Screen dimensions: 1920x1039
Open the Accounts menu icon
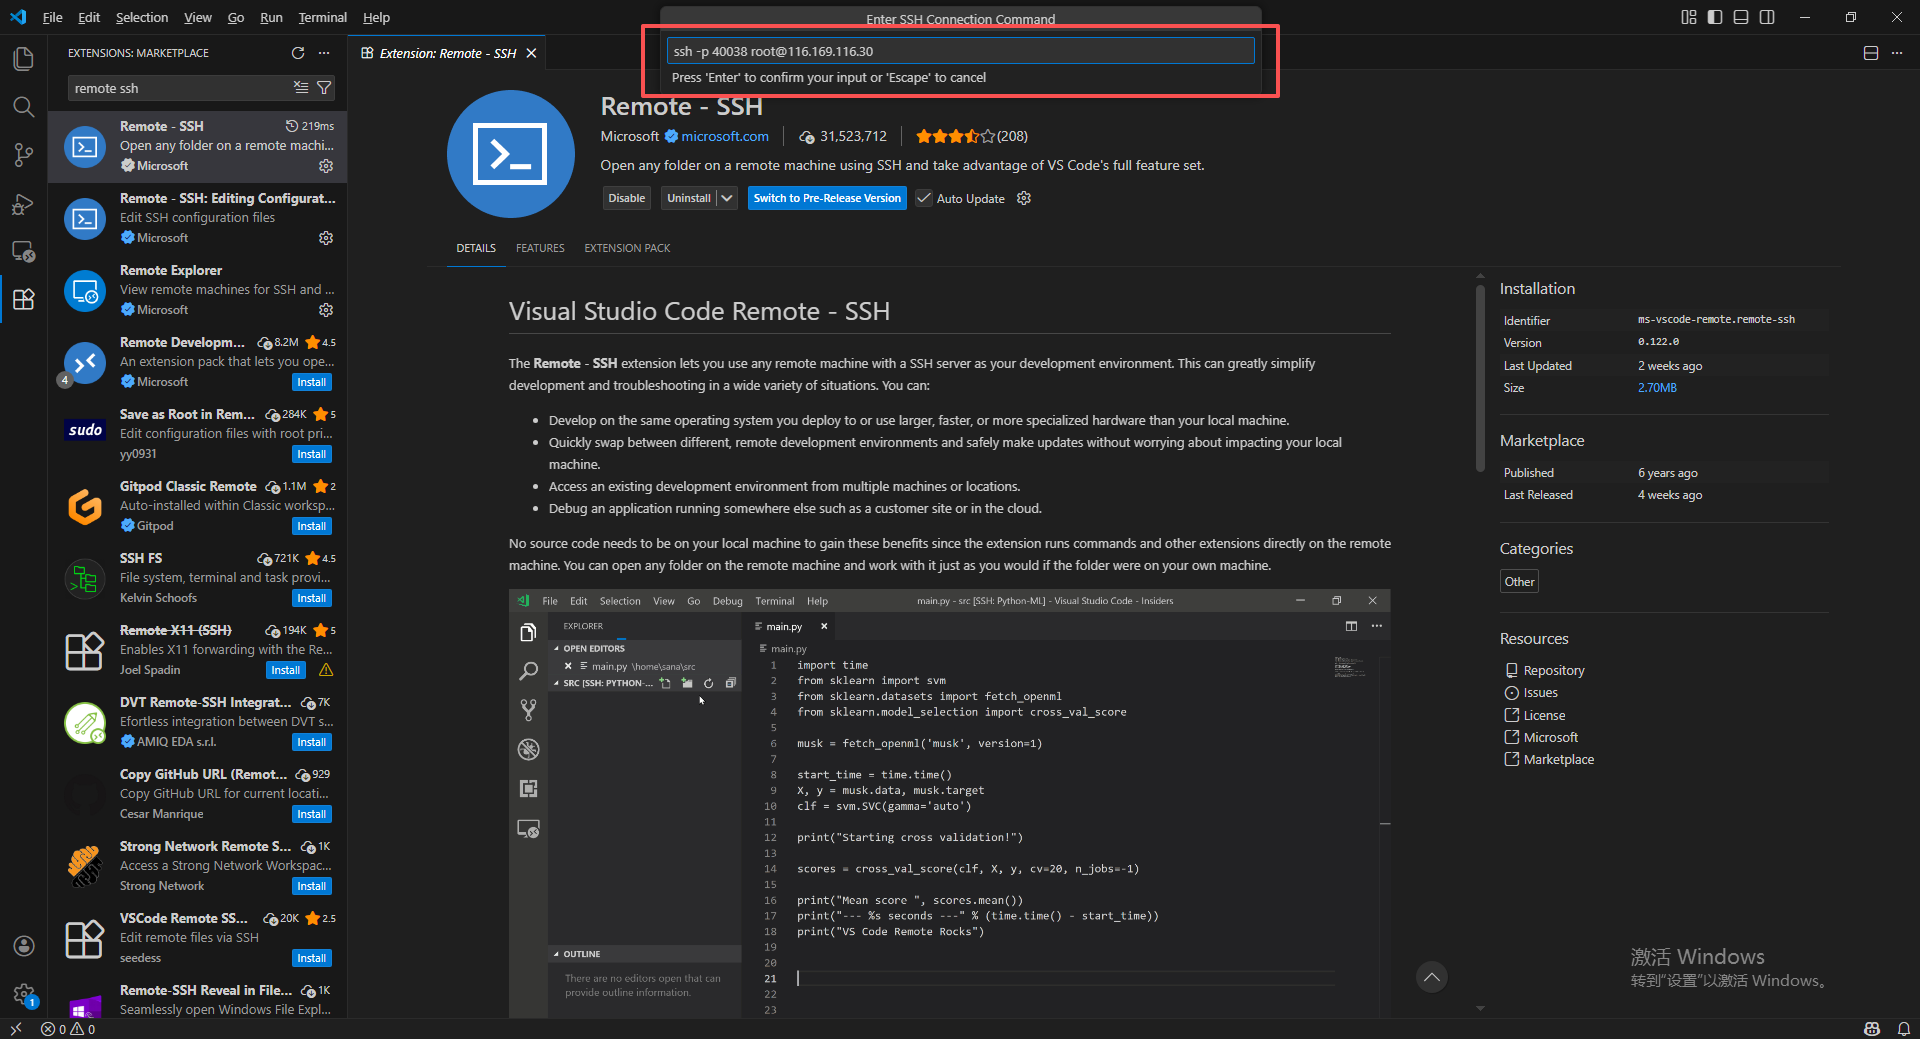tap(23, 946)
